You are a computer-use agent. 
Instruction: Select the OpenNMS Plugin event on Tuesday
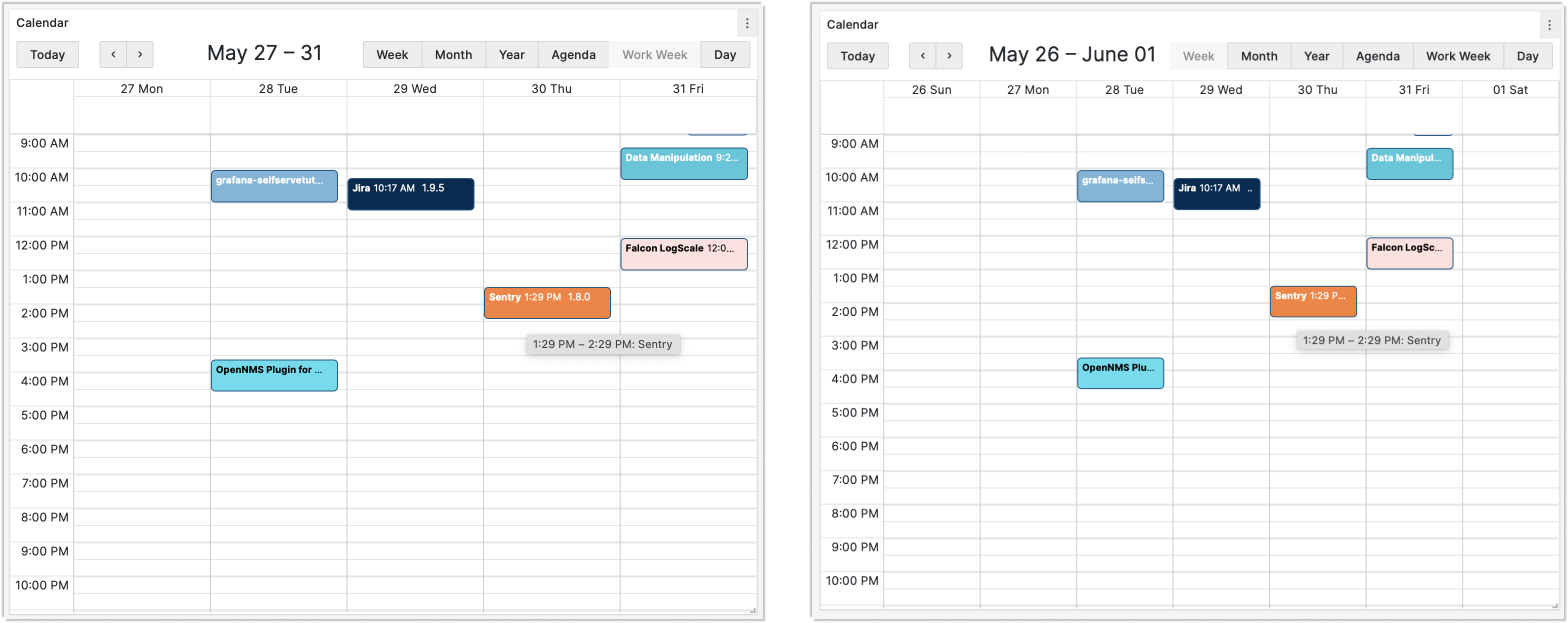click(x=274, y=375)
